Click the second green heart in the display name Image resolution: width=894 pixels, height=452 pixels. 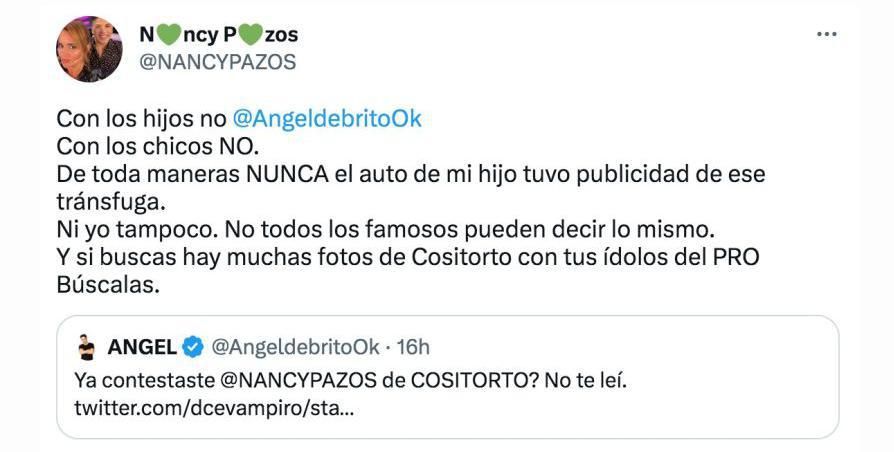tap(251, 35)
